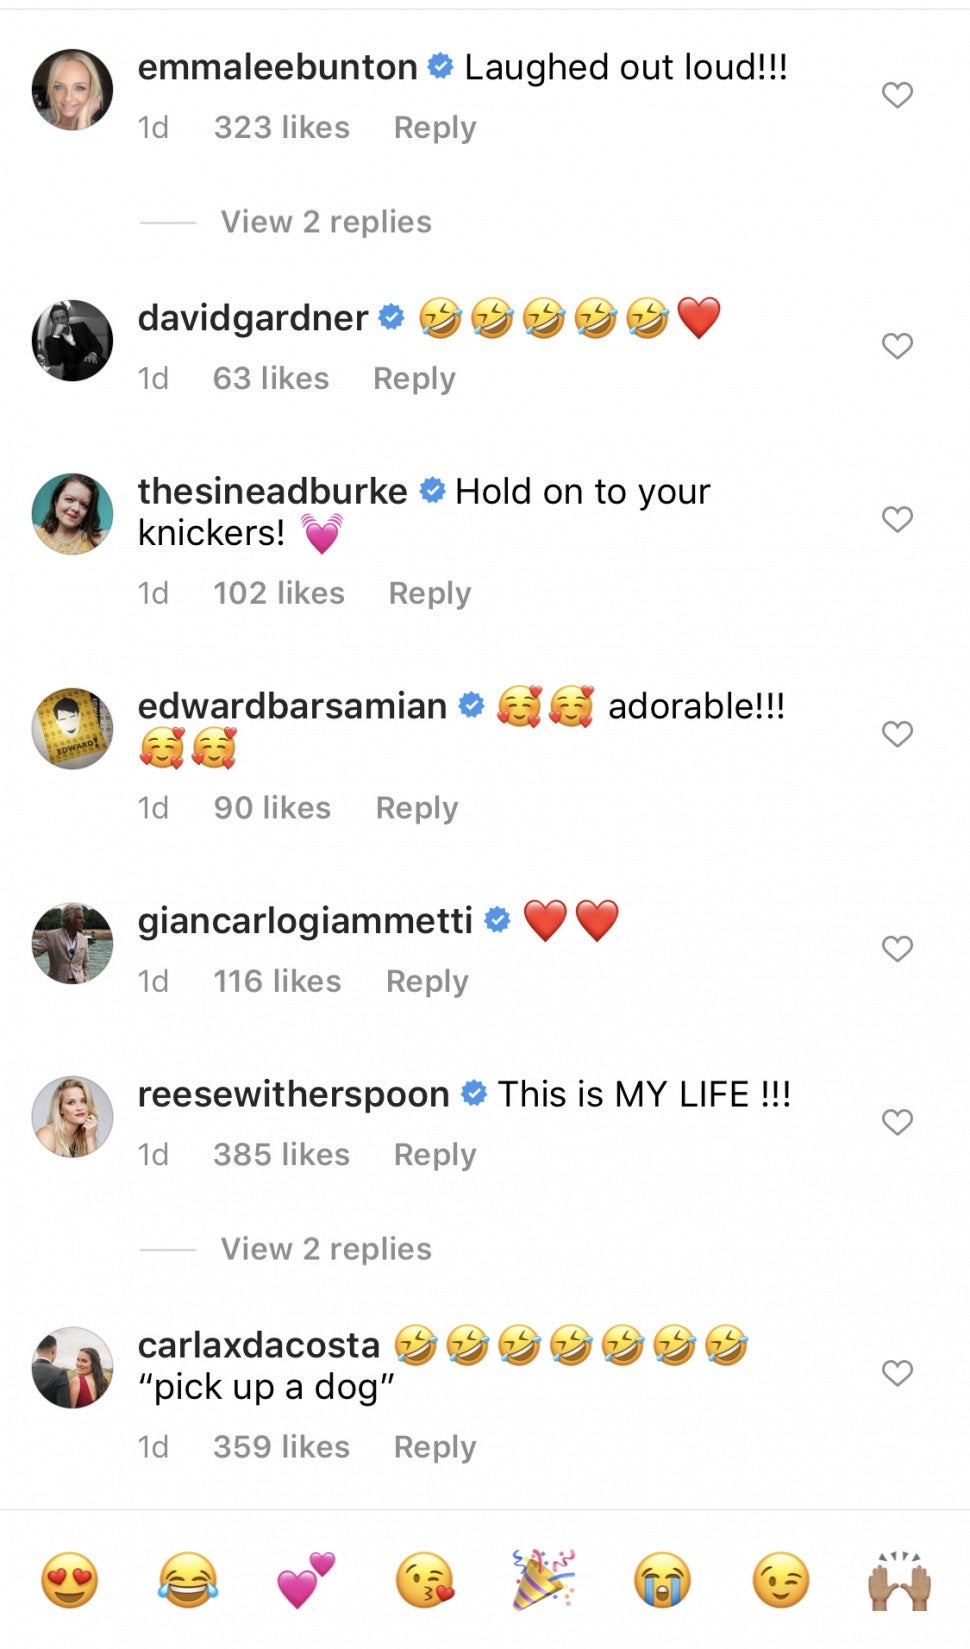Reply to davidgardner's comment
The width and height of the screenshot is (970, 1649).
[414, 379]
